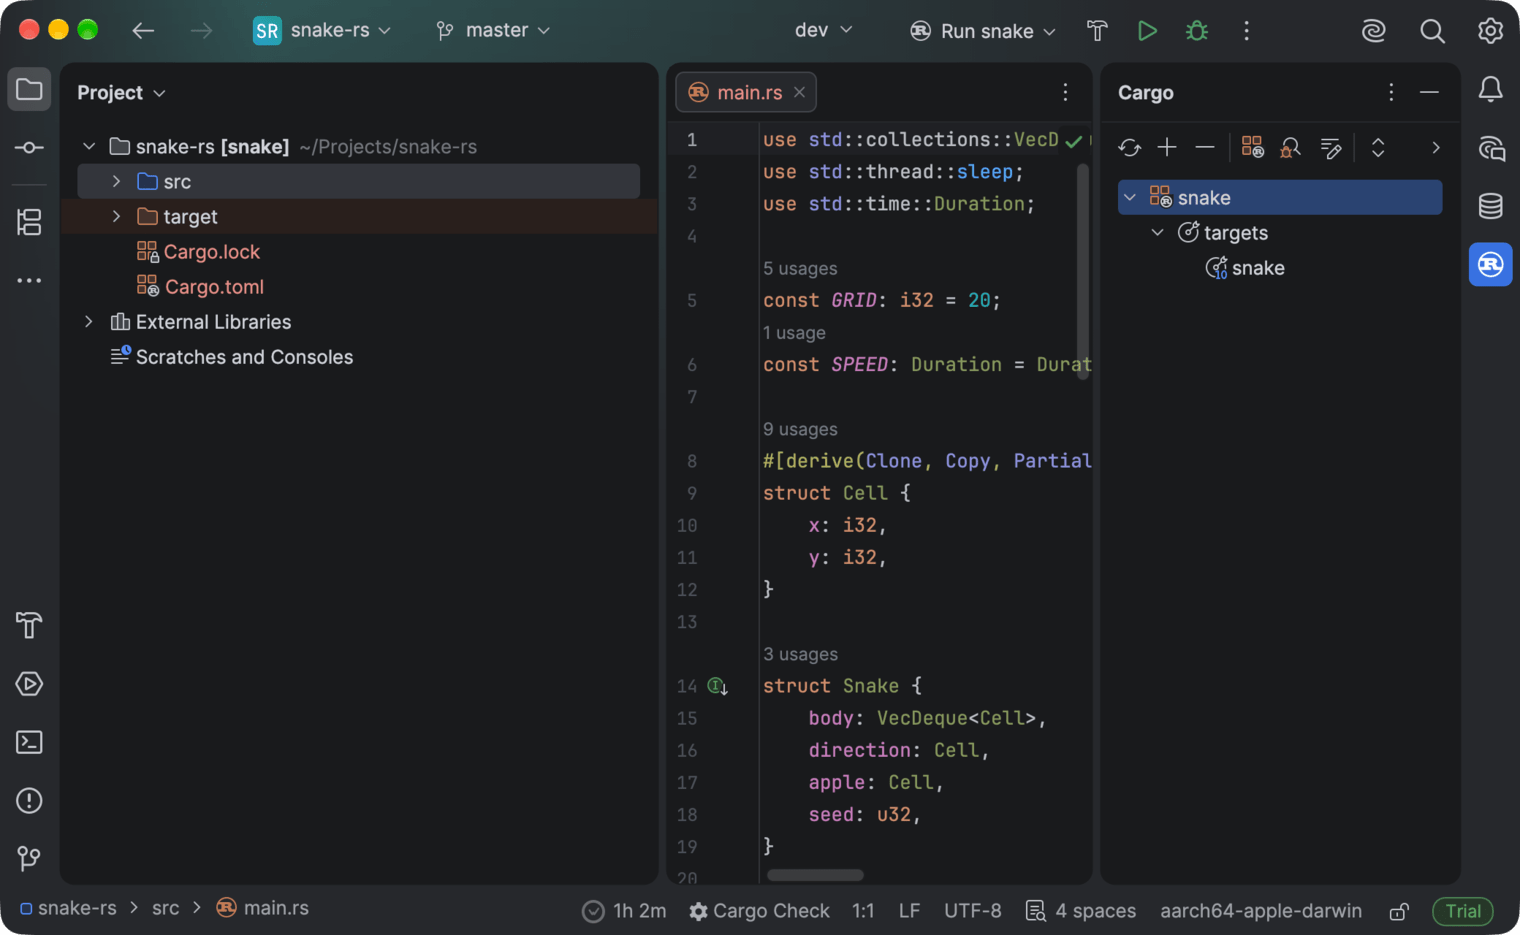Open the master branch dropdown
Screen dimensions: 1520x935
pos(493,30)
